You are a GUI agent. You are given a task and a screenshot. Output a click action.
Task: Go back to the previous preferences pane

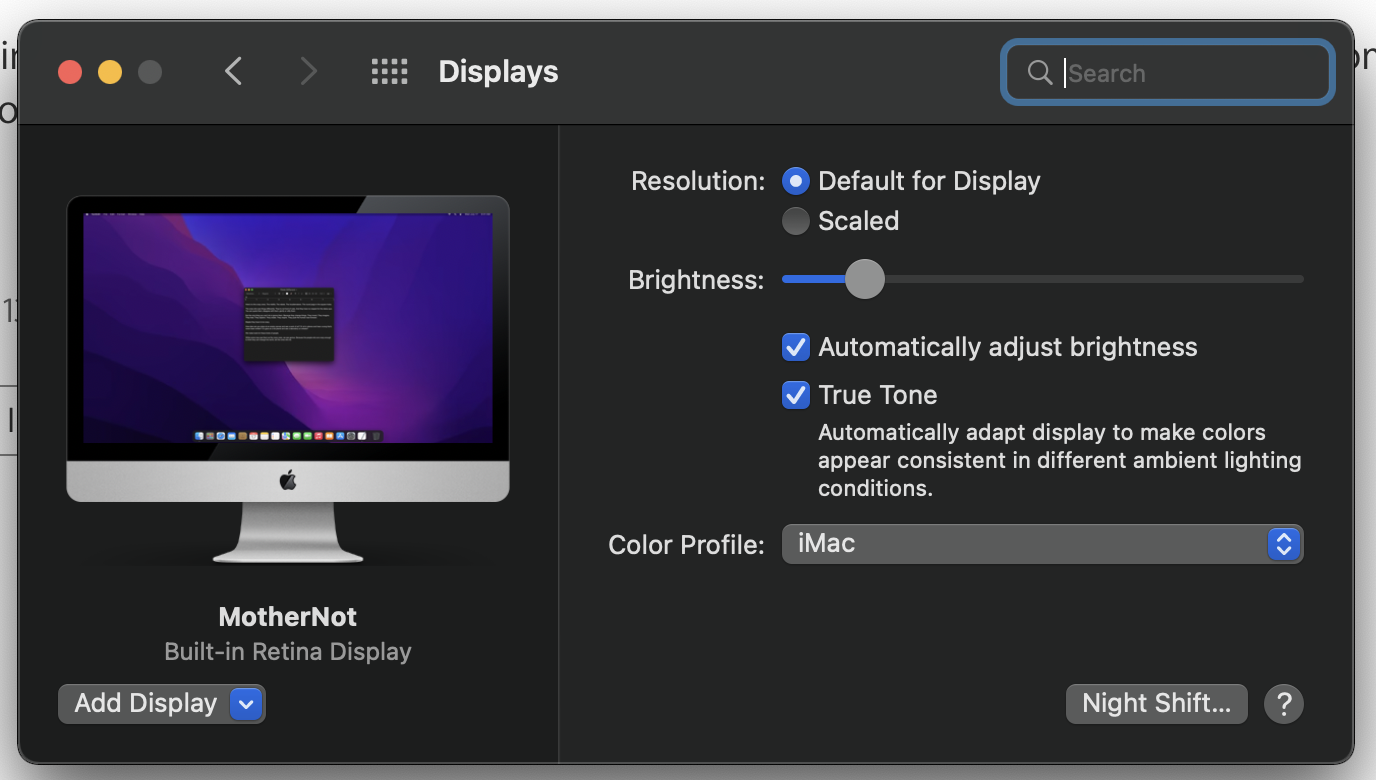coord(234,71)
